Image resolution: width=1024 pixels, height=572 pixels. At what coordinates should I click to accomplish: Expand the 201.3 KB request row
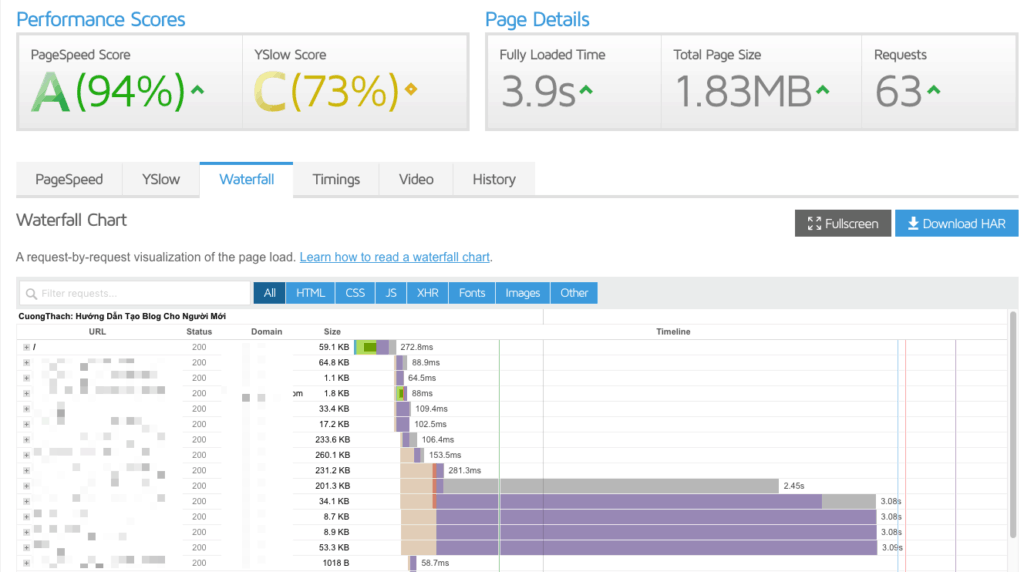point(26,486)
